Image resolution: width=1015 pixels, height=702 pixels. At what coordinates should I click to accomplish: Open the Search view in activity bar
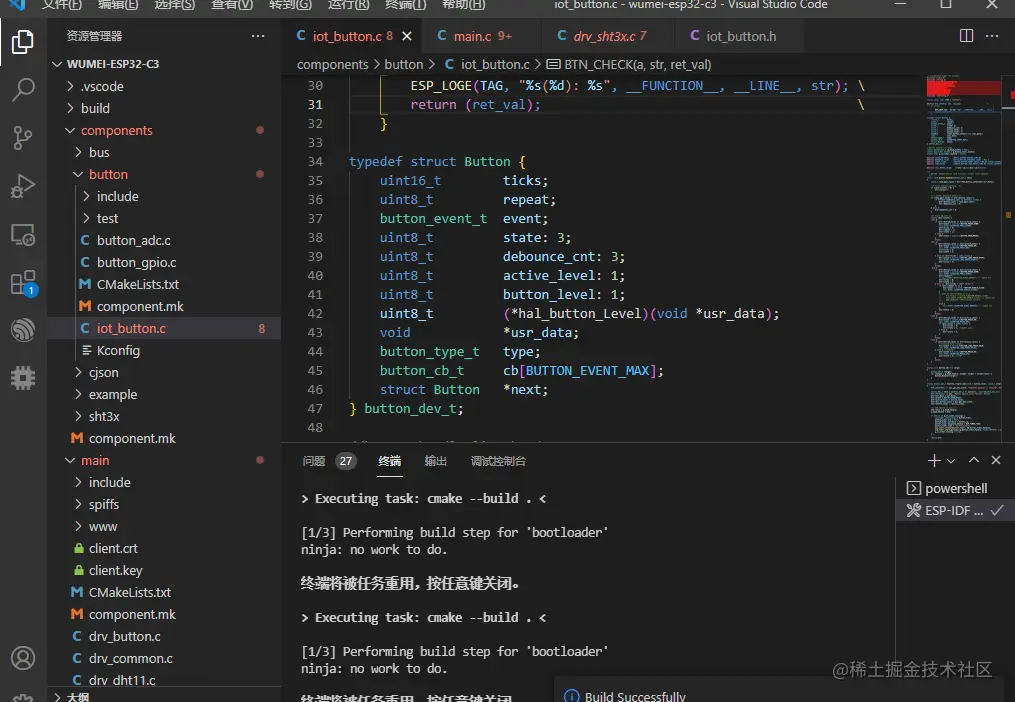tap(23, 89)
